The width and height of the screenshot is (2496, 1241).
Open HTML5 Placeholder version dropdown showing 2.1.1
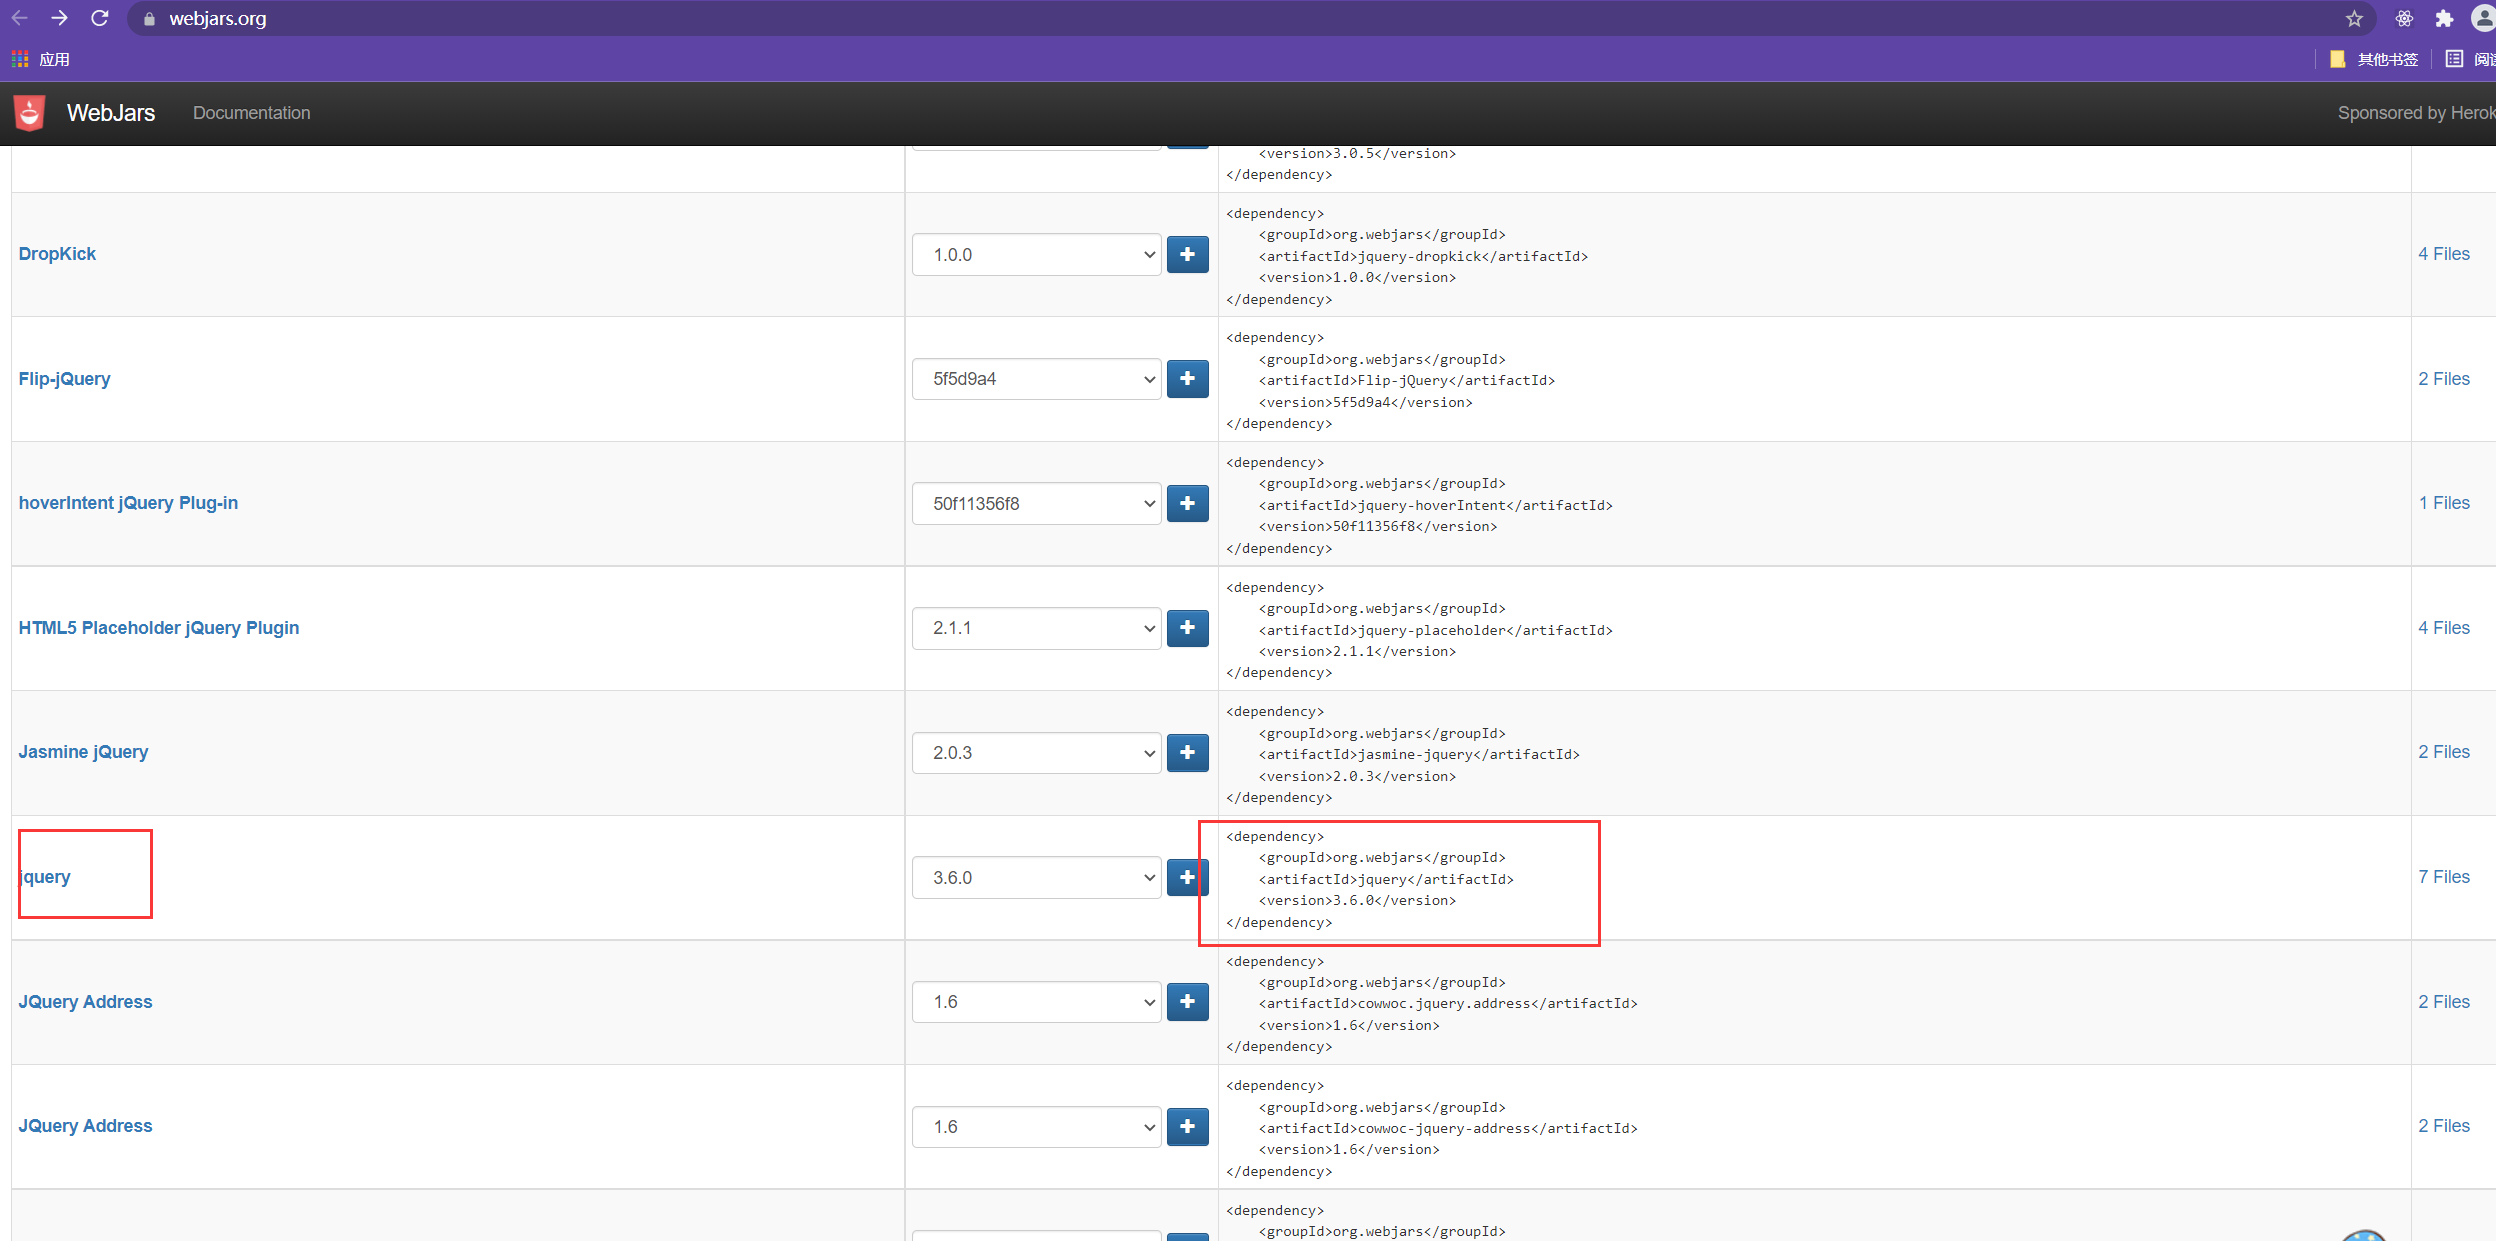point(1036,628)
